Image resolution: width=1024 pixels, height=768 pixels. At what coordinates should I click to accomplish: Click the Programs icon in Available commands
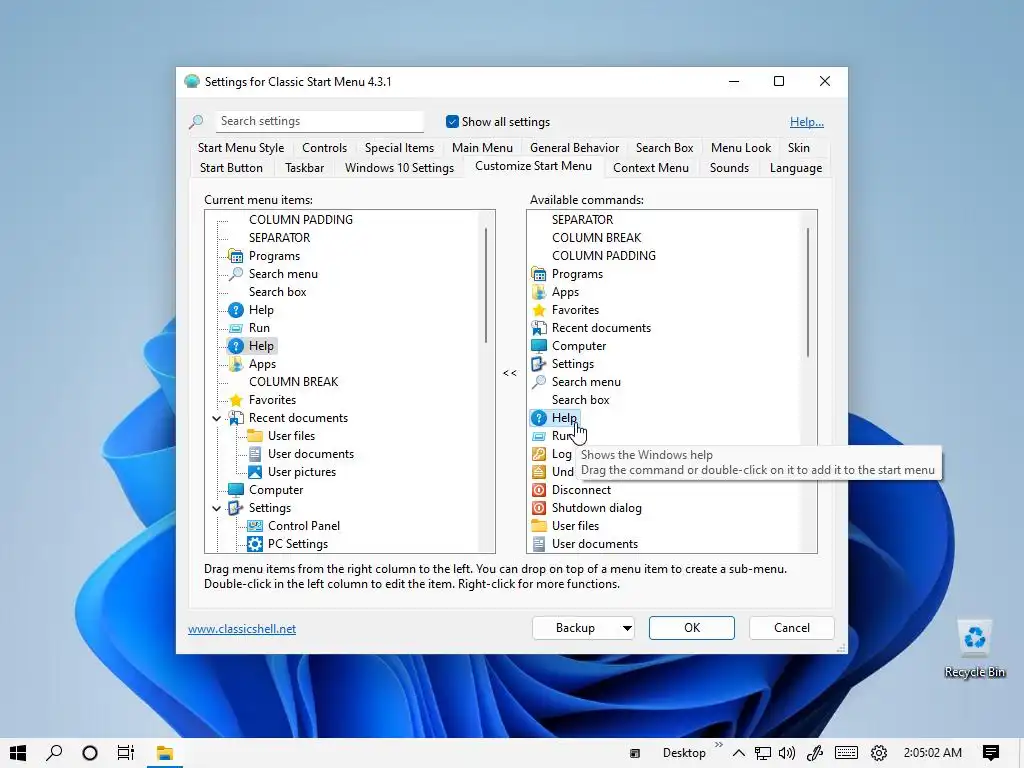[x=539, y=274]
